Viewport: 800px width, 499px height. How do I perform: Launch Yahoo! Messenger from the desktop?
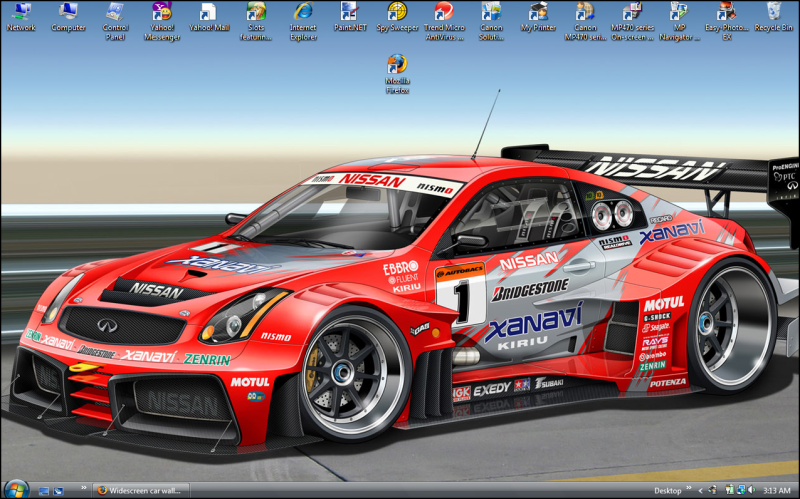pyautogui.click(x=161, y=13)
